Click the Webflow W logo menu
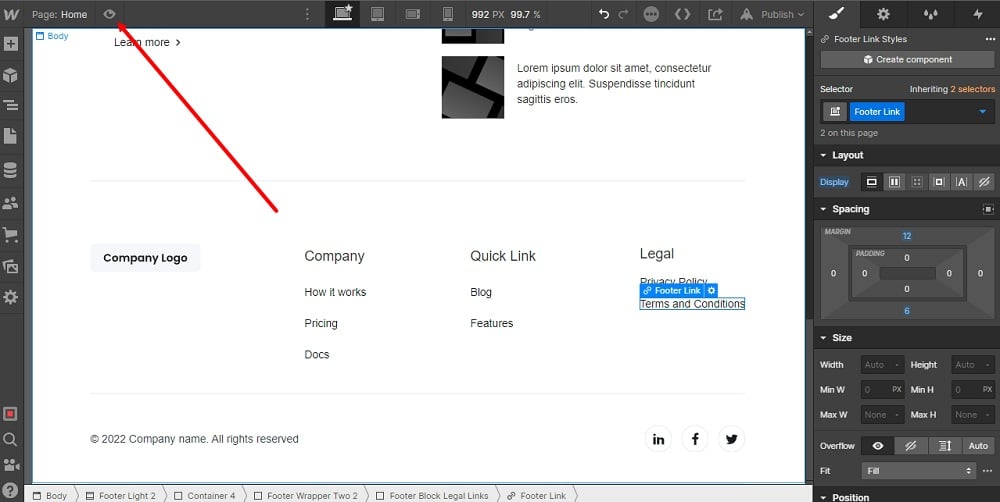Screen dimensions: 1000x502 pyautogui.click(x=11, y=14)
